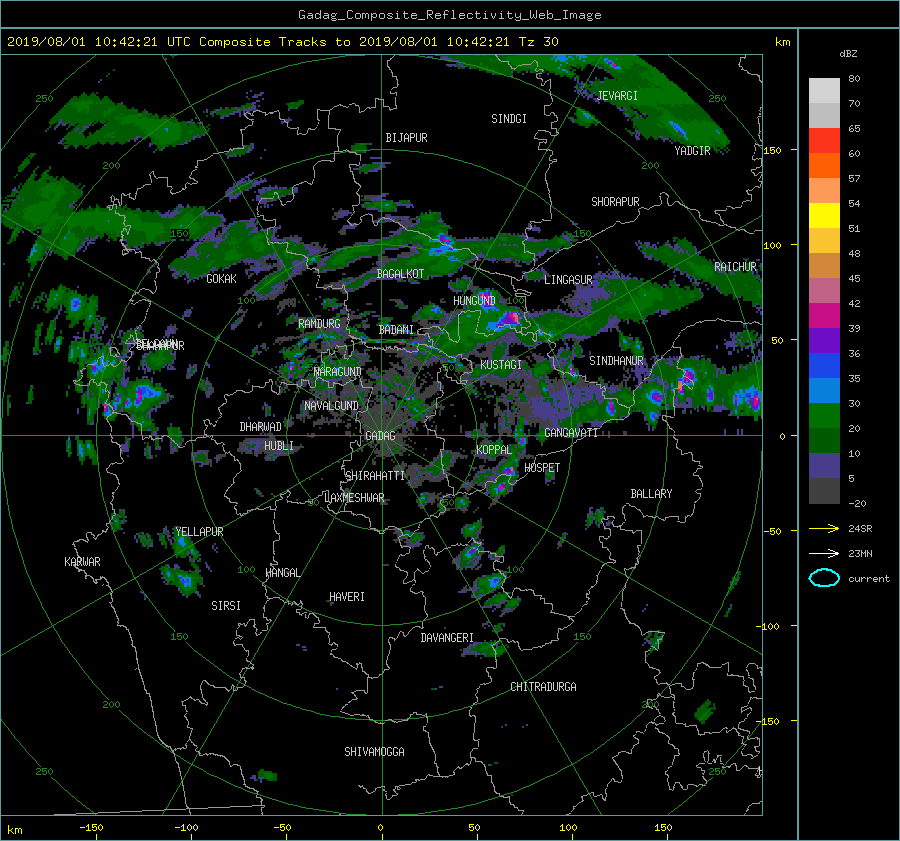The height and width of the screenshot is (841, 900).
Task: Click the HUNGUND city label
Action: click(474, 301)
